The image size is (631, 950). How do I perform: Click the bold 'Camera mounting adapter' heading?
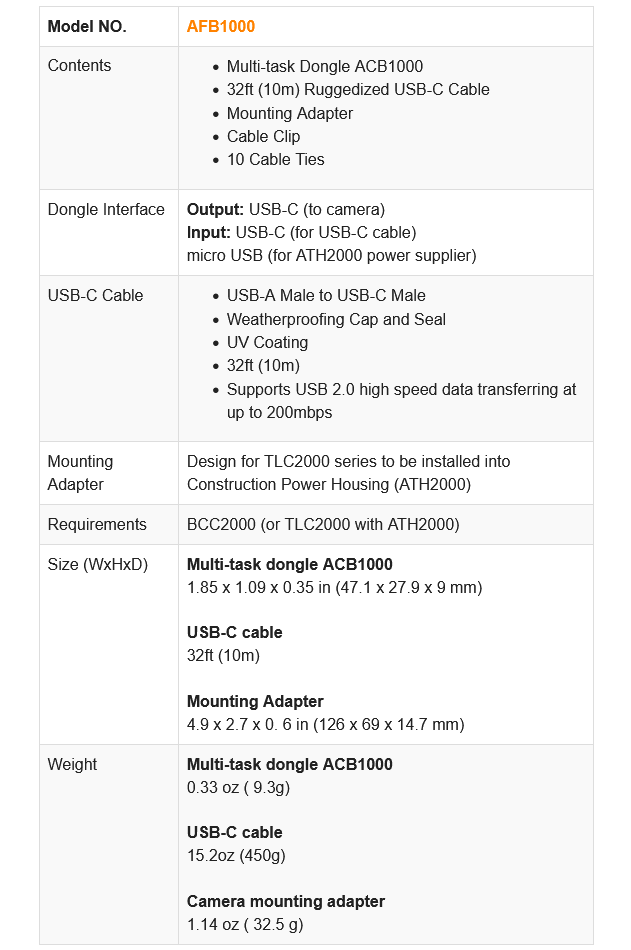[x=285, y=901]
